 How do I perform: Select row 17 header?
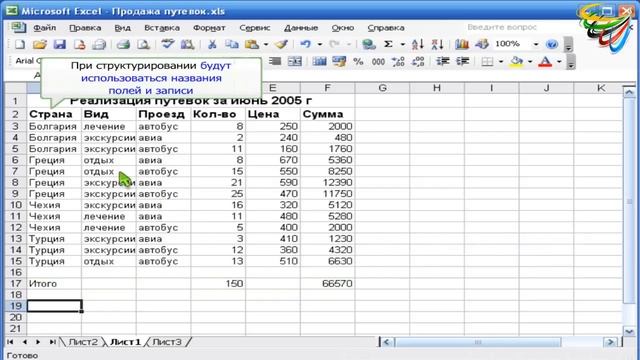pos(15,283)
